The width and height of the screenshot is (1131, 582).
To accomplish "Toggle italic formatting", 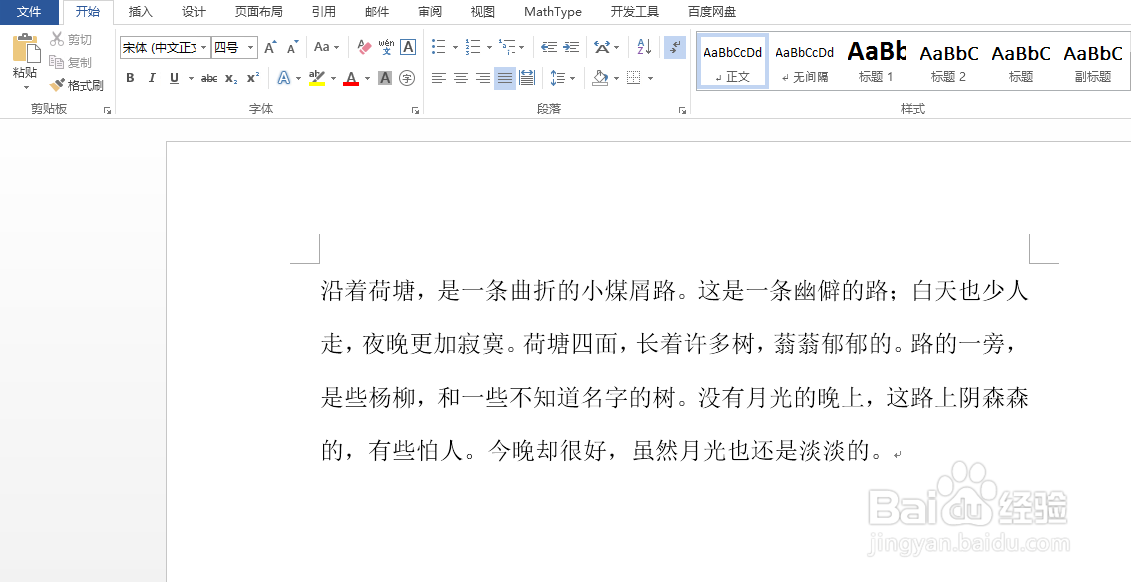I will (151, 78).
